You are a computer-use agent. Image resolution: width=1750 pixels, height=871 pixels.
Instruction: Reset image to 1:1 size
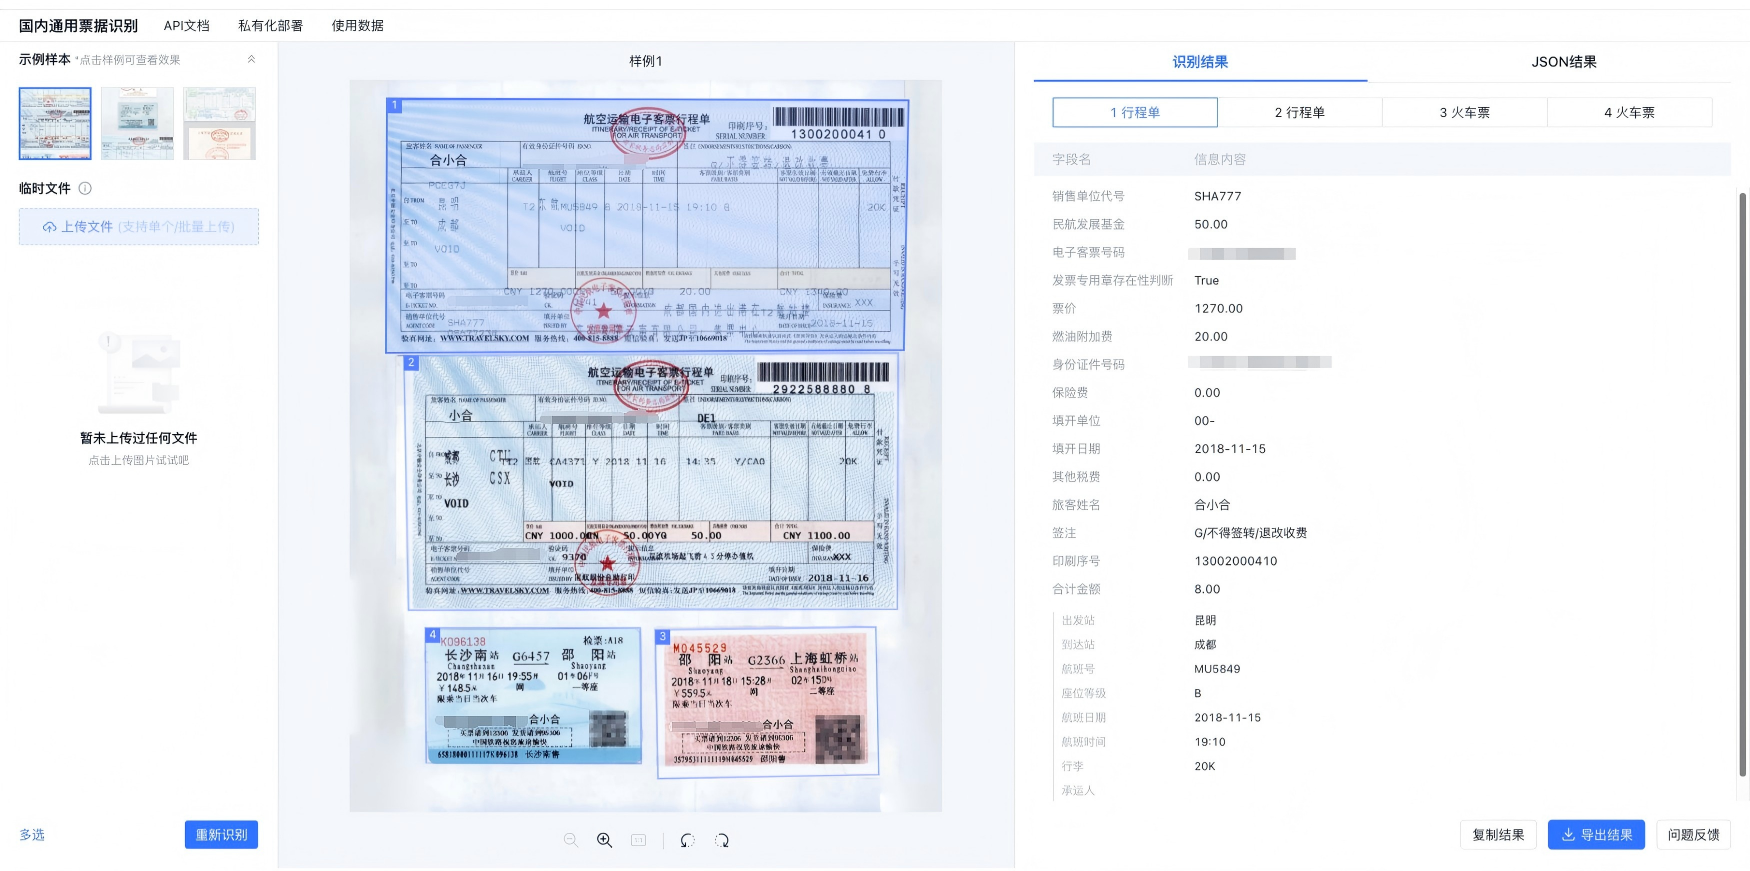click(x=639, y=840)
